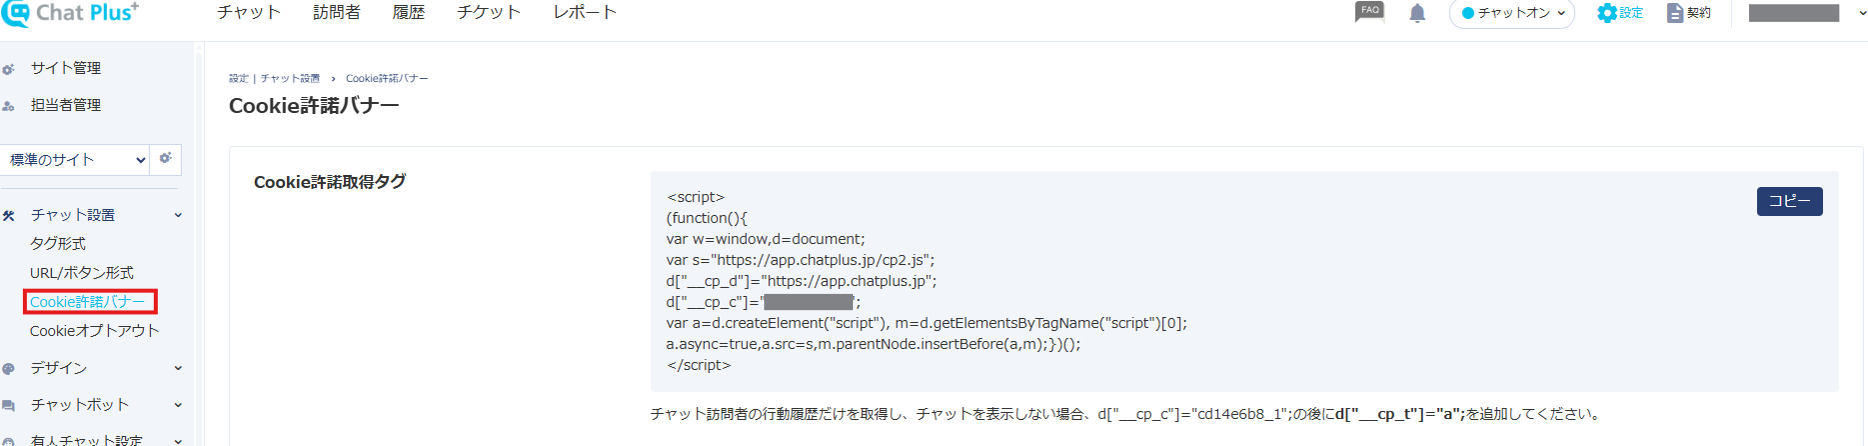Open 契約 with the document icon
1868x446 pixels.
1689,13
